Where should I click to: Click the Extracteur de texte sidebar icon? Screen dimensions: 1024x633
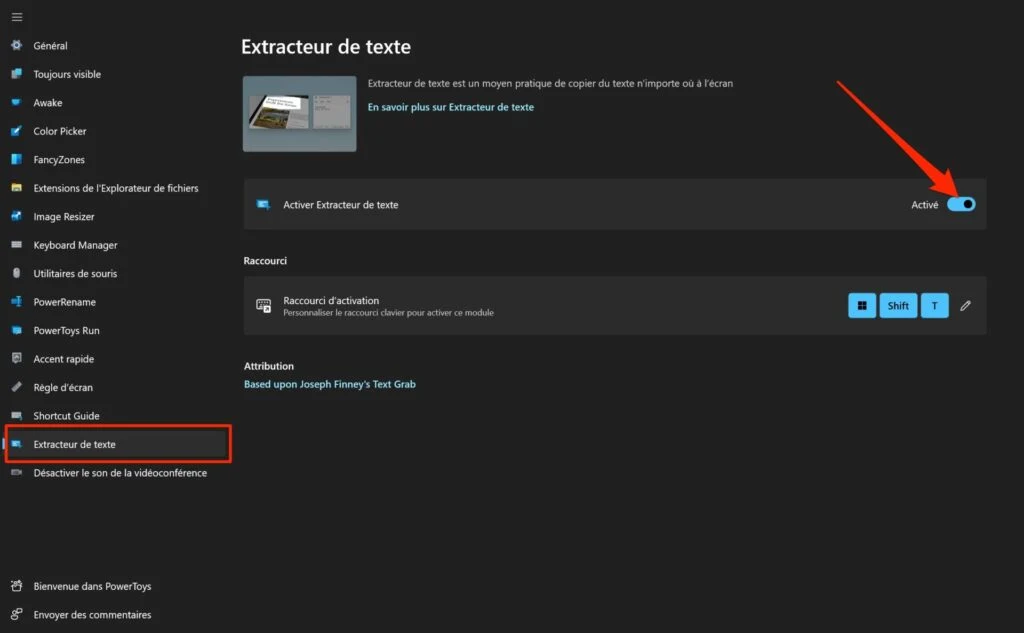pyautogui.click(x=17, y=444)
